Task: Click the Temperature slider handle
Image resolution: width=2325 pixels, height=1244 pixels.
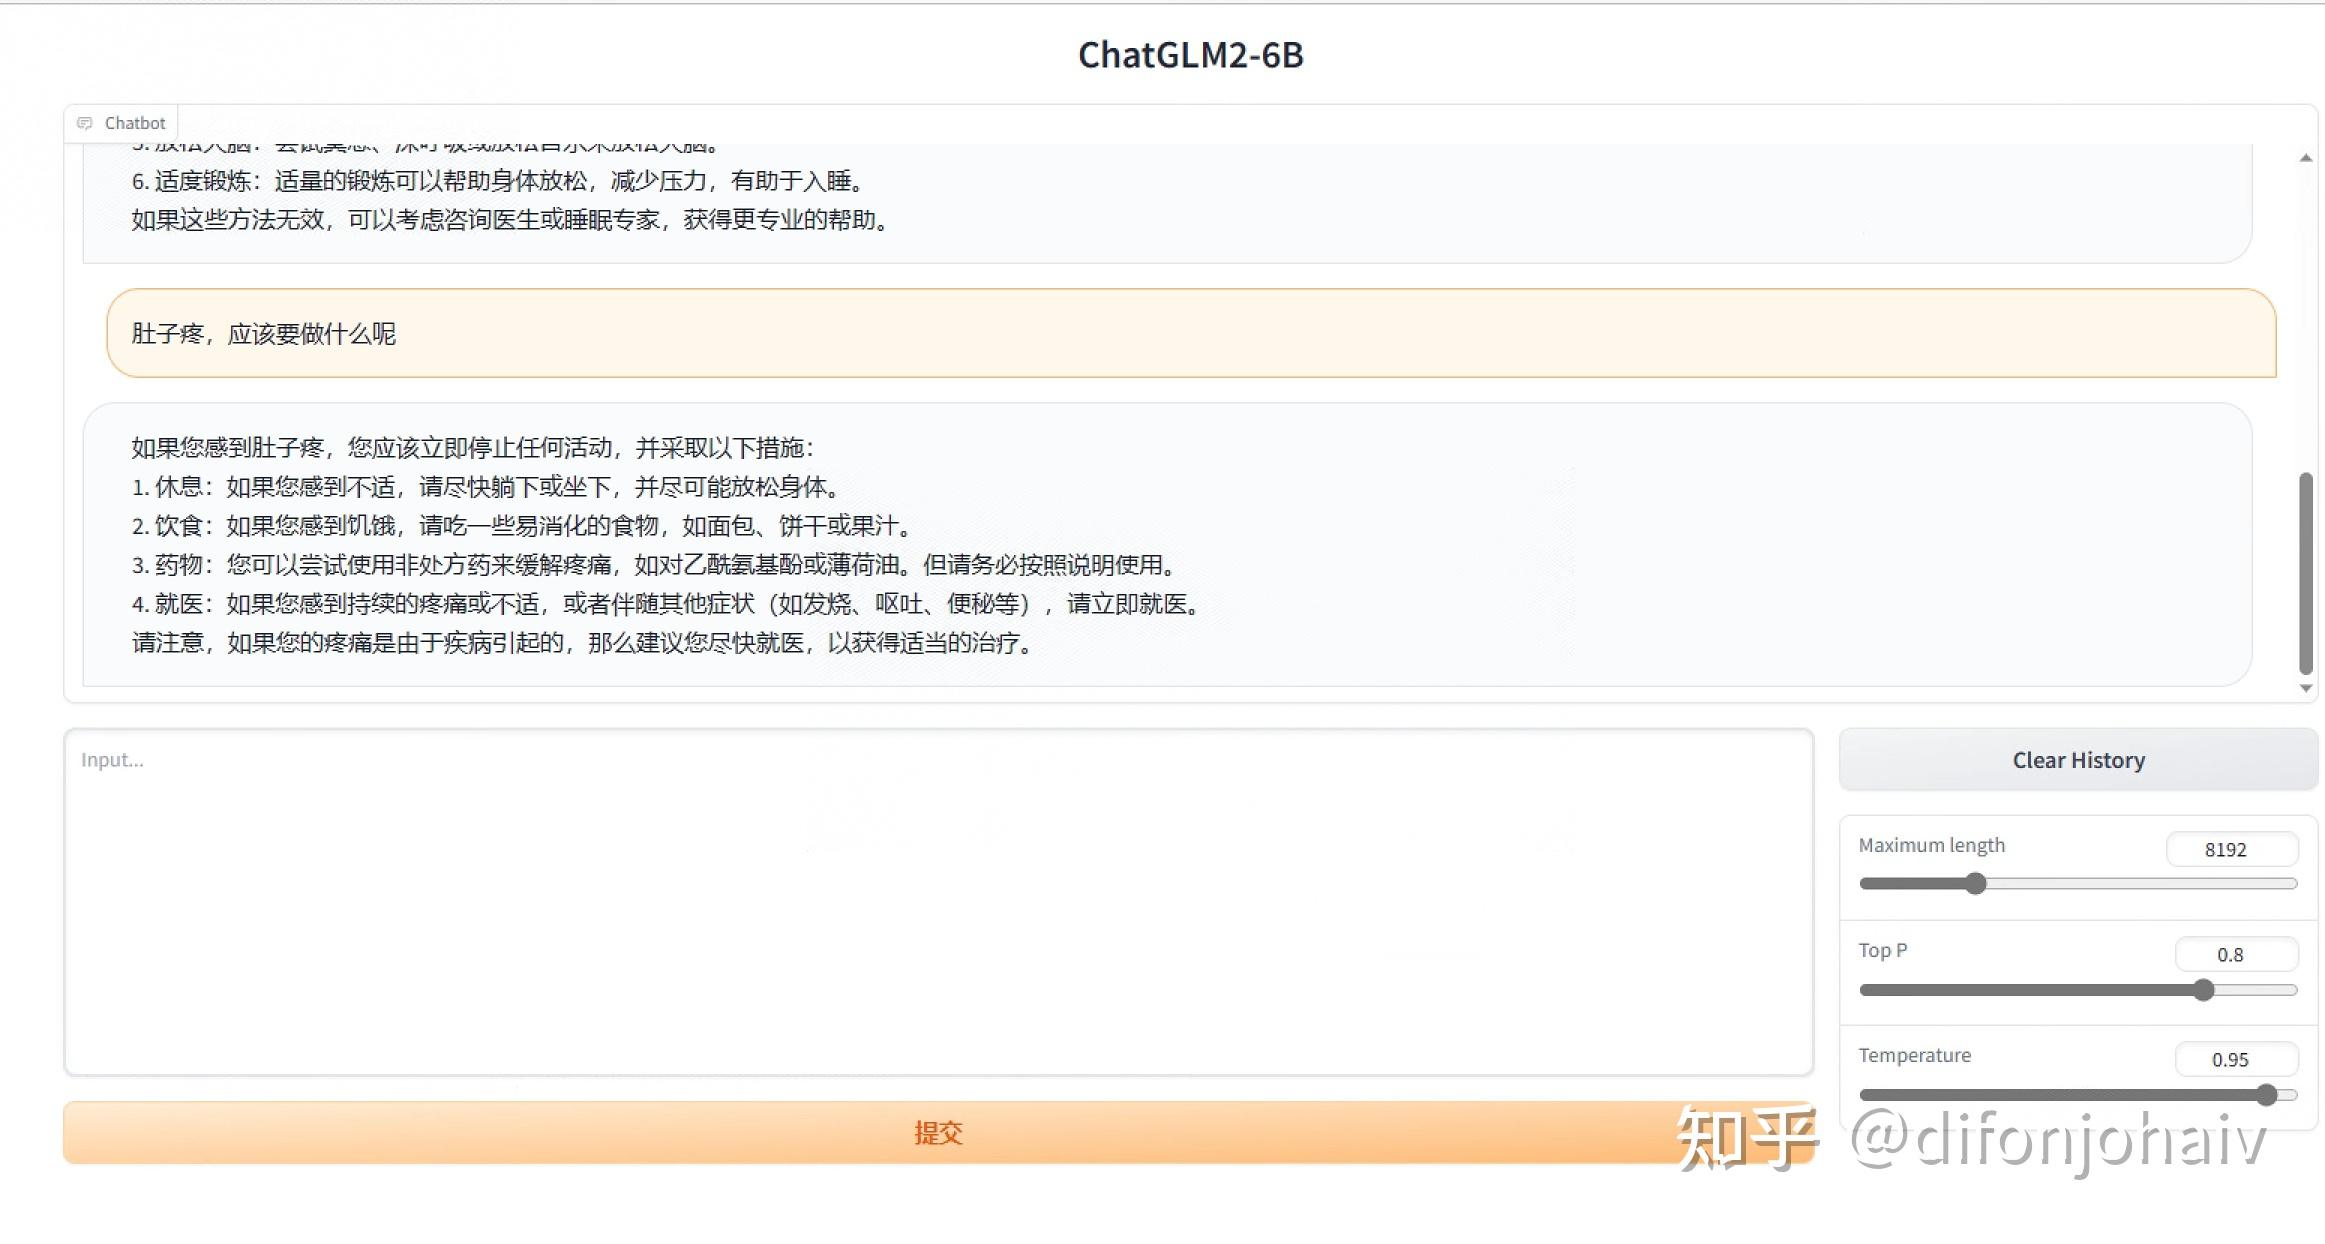Action: point(2267,1095)
